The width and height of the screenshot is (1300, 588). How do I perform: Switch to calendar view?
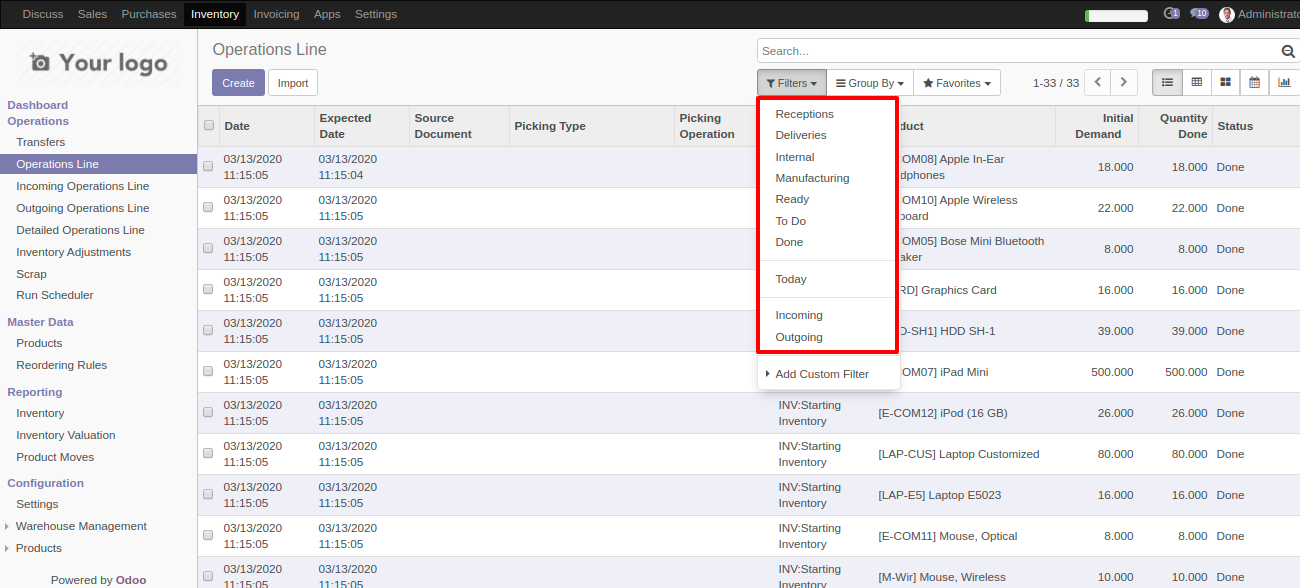tap(1254, 83)
